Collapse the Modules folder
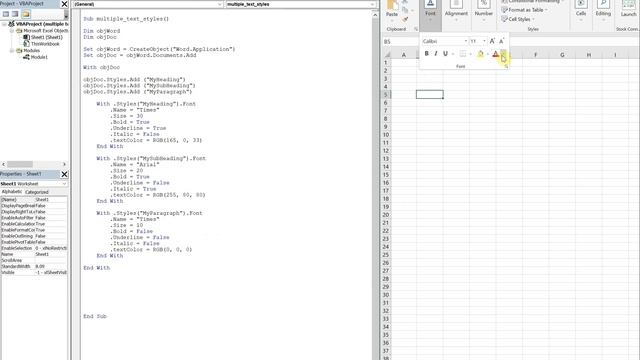 12,51
